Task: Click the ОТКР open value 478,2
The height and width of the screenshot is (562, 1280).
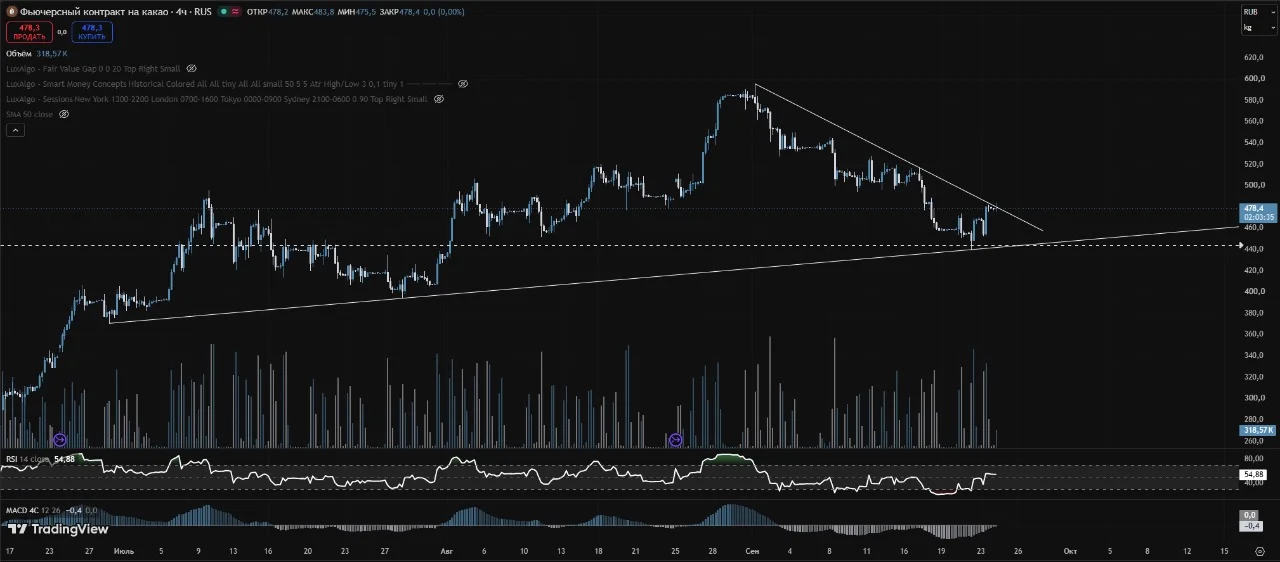Action: coord(278,11)
